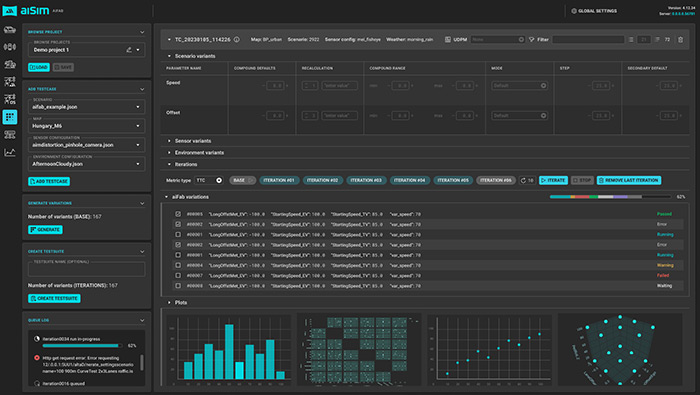Screen dimensions: 700x395
Task: Tick checkbox of first #00001 Running row
Action: (178, 235)
